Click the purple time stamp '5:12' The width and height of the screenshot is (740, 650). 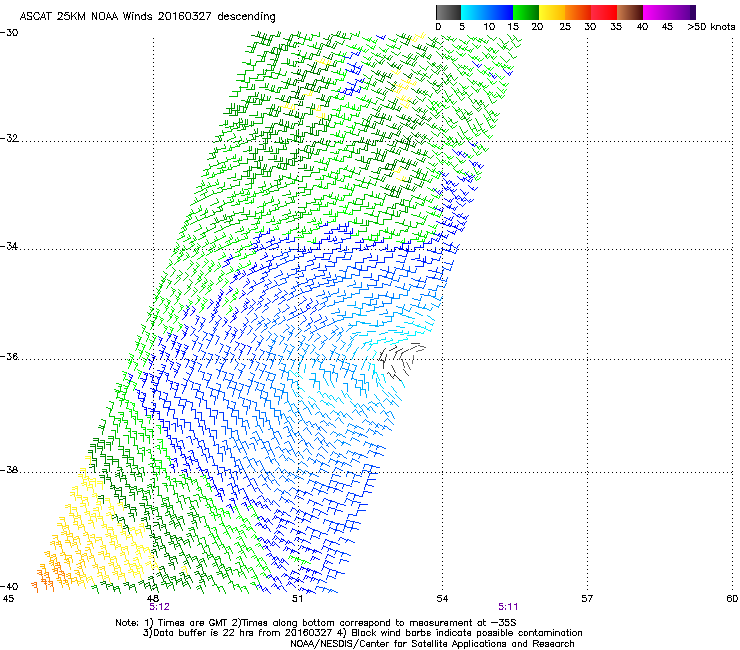point(159,607)
